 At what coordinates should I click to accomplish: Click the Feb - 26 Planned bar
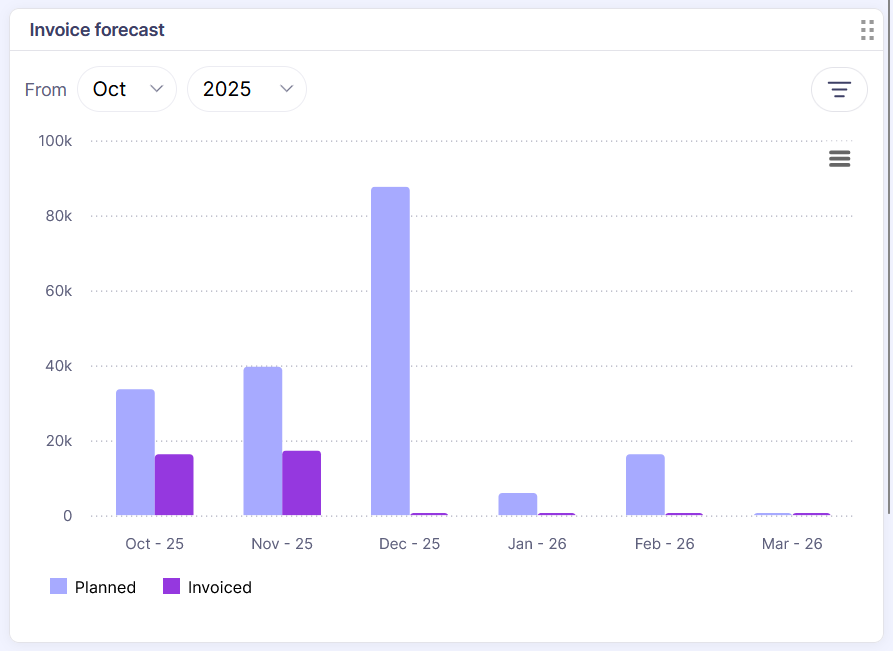(x=645, y=485)
